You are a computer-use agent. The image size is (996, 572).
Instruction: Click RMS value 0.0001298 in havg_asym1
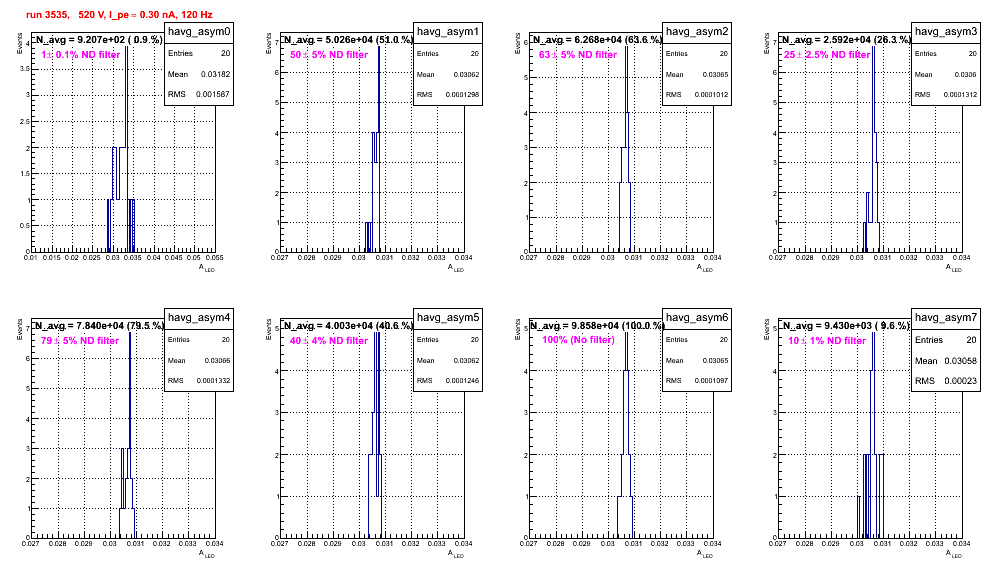(462, 95)
